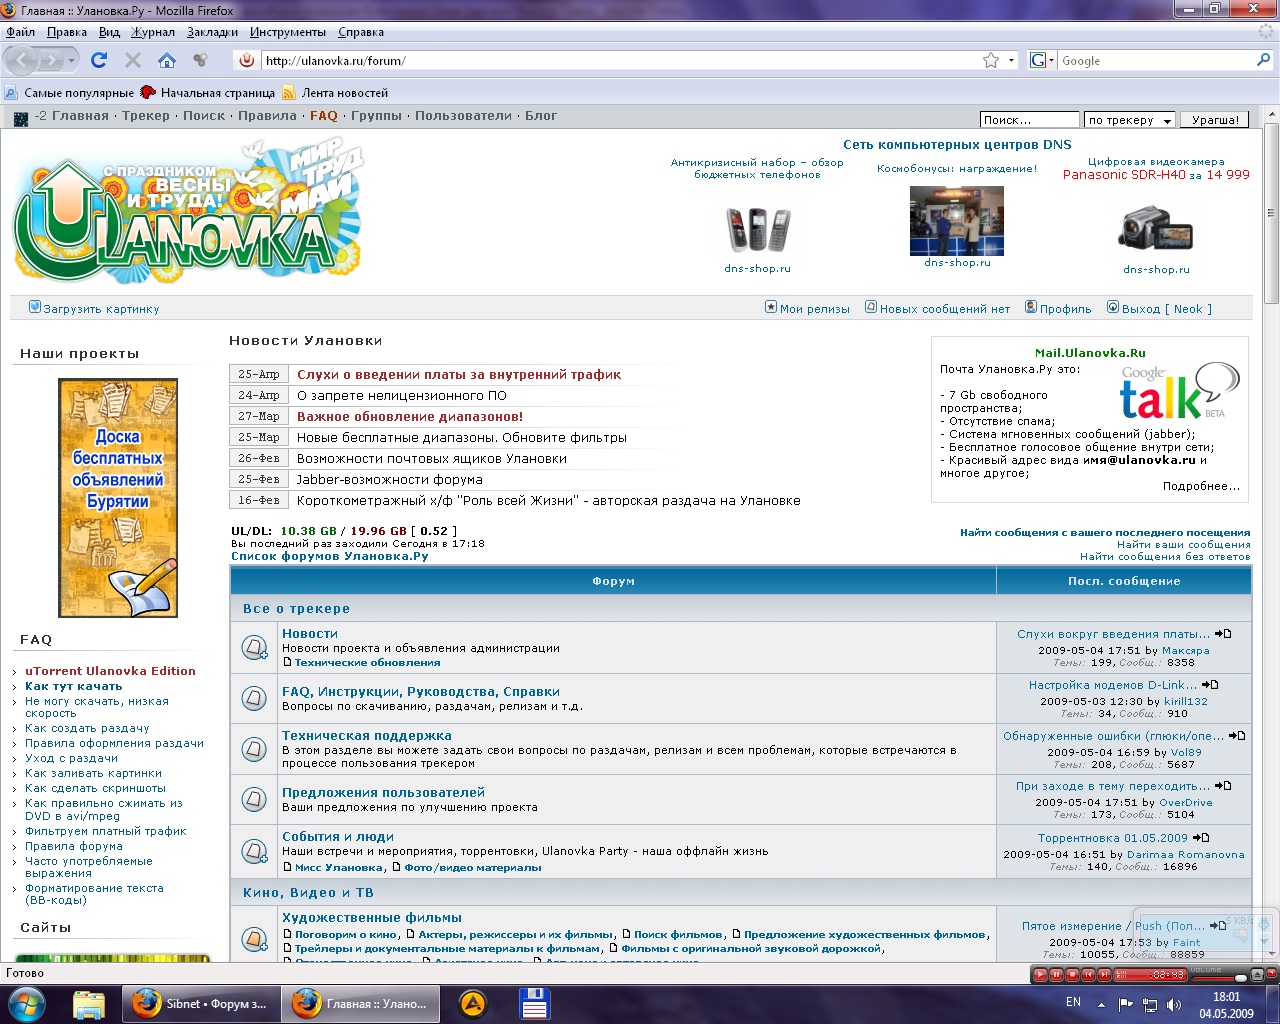Open the 'Техническая поддержка' forum link

366,735
